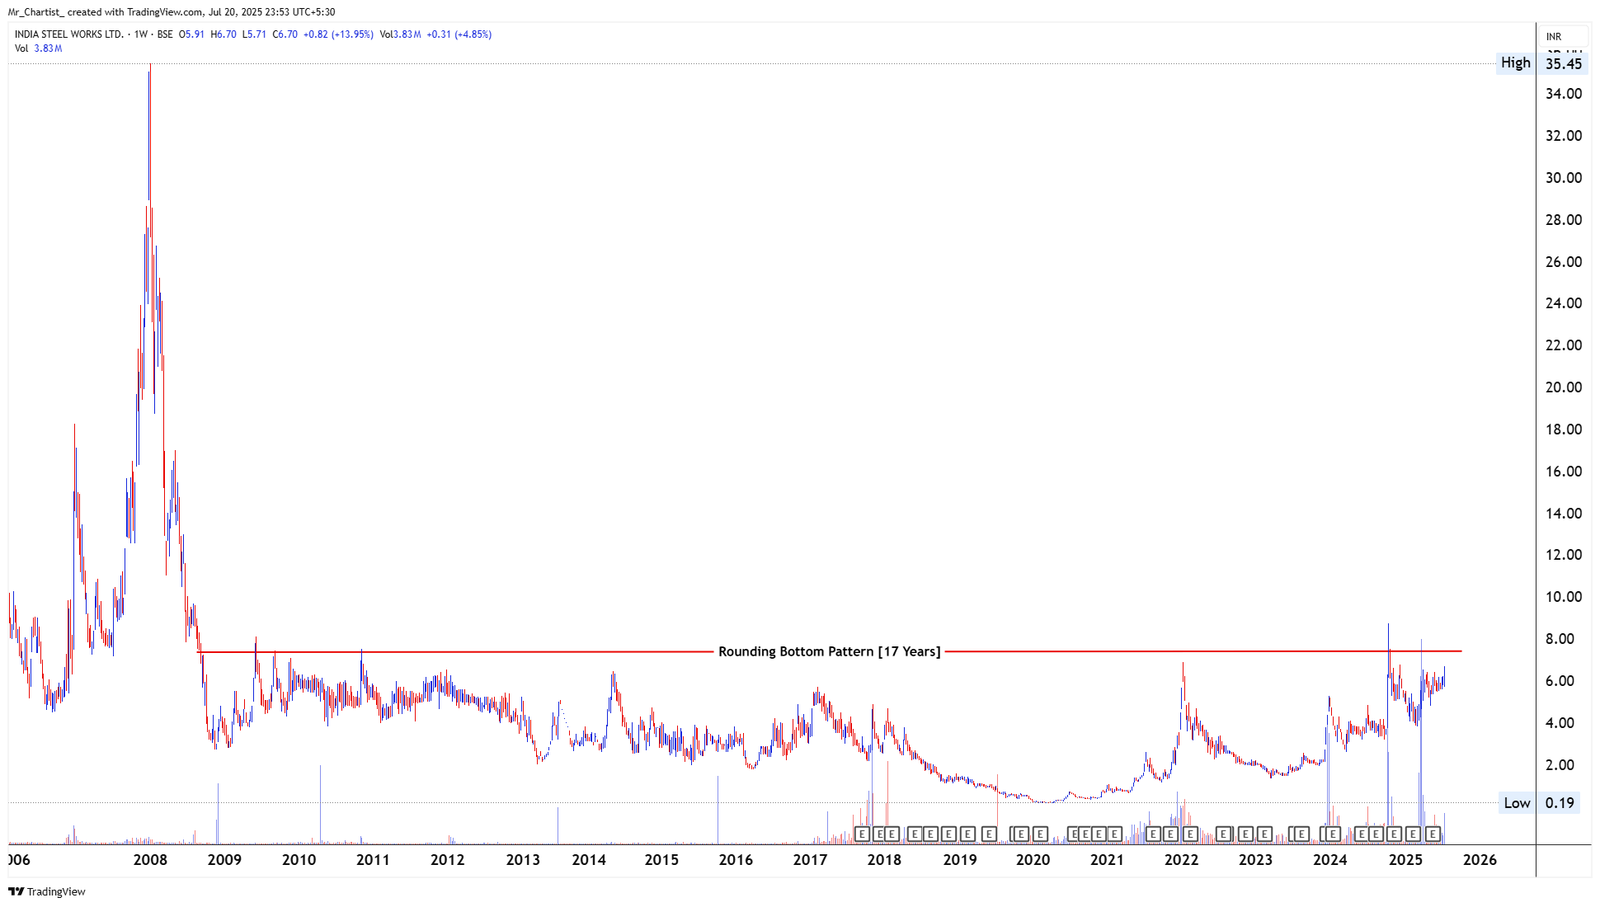Click the 'High 35.45' price label
Screen dimensions: 1600x906
coord(1538,62)
